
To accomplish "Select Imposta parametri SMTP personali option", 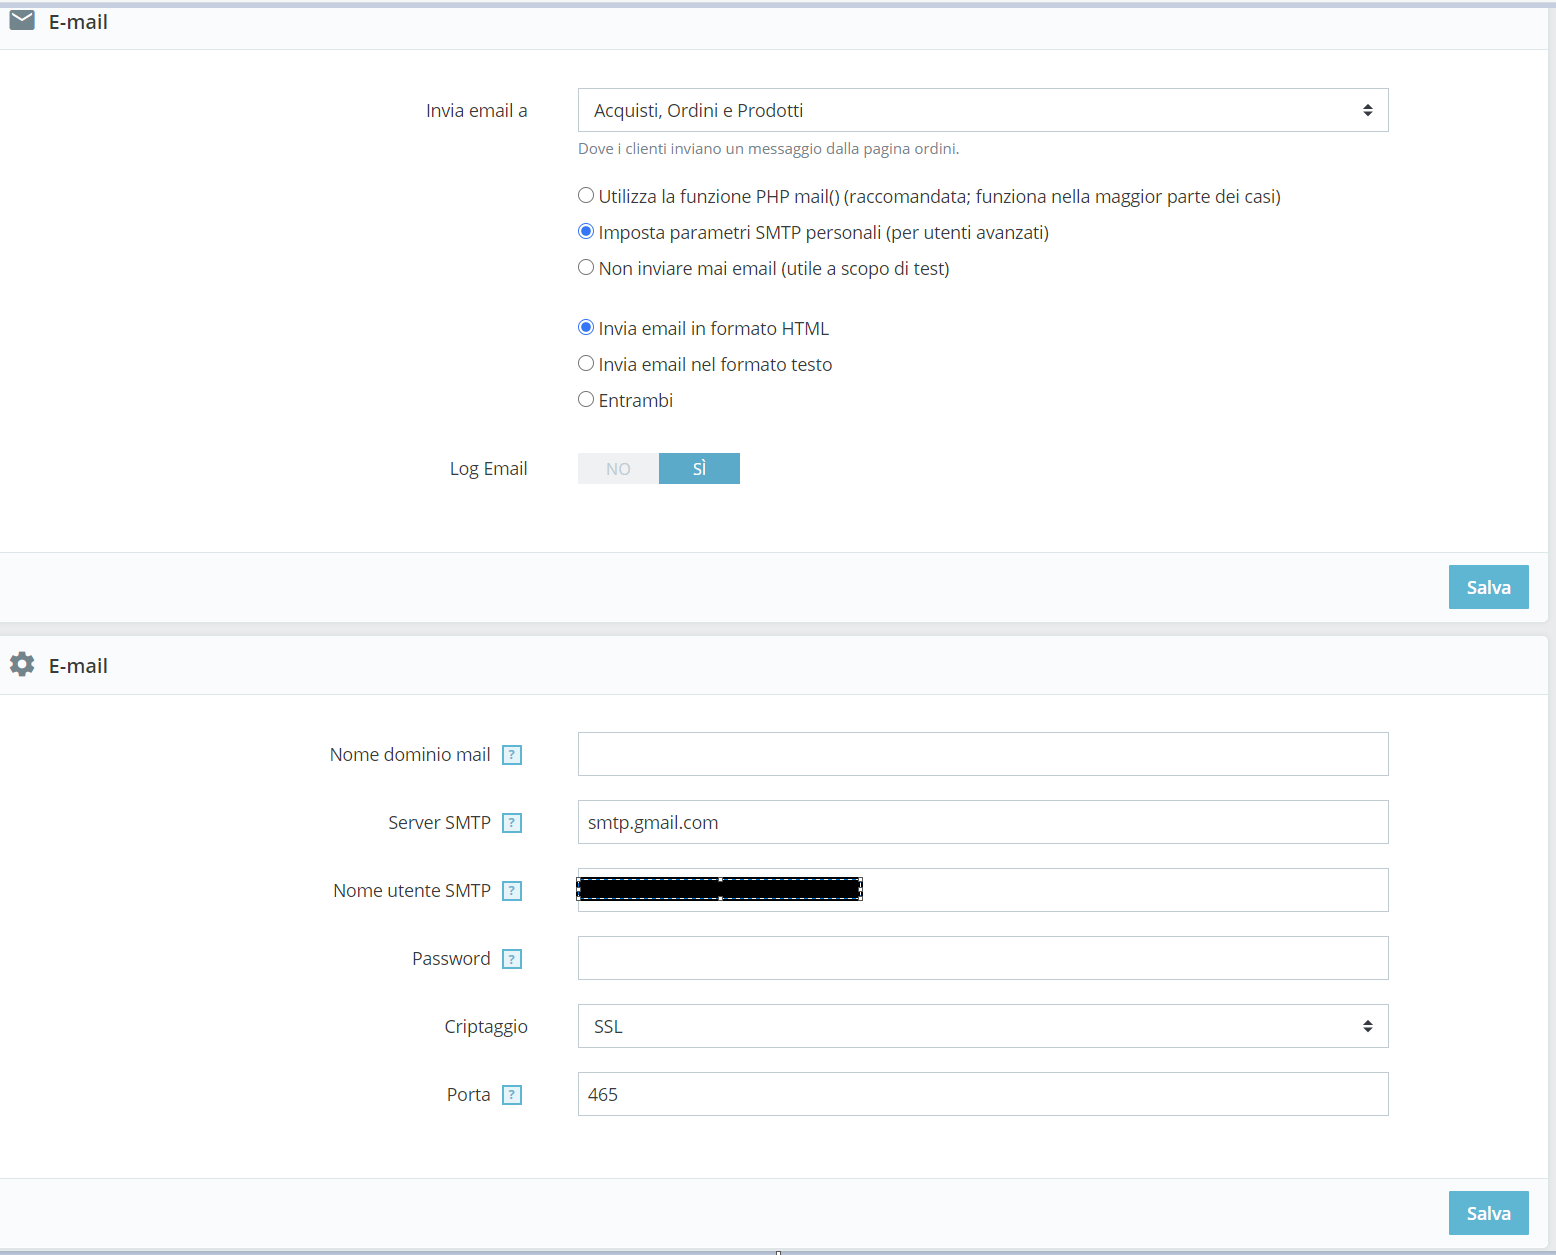I will (x=586, y=231).
